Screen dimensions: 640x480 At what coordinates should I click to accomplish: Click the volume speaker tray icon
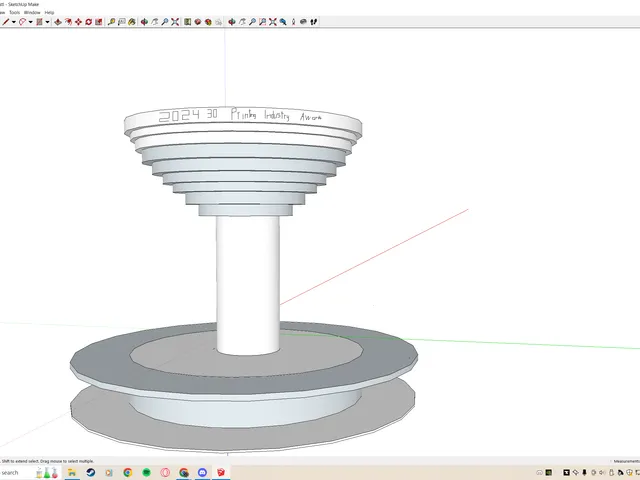tap(602, 473)
